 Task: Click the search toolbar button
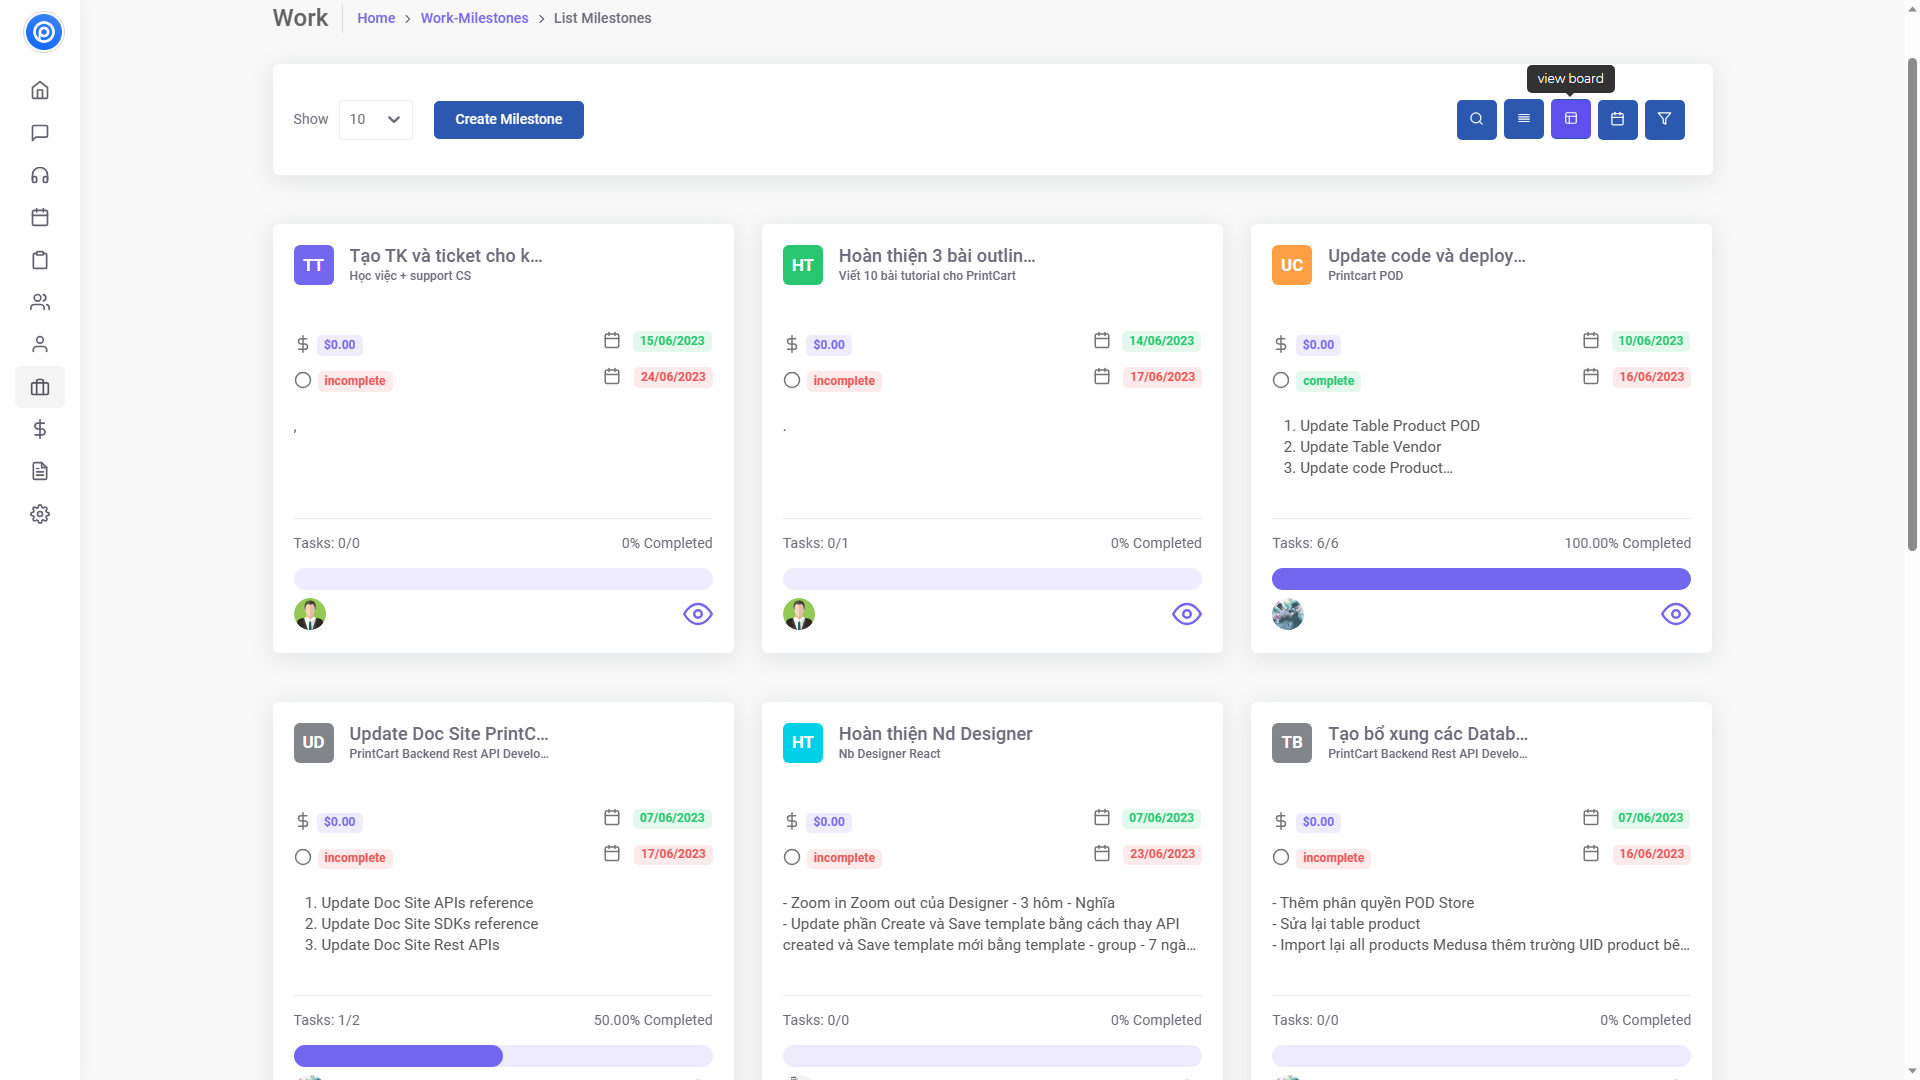(x=1476, y=119)
